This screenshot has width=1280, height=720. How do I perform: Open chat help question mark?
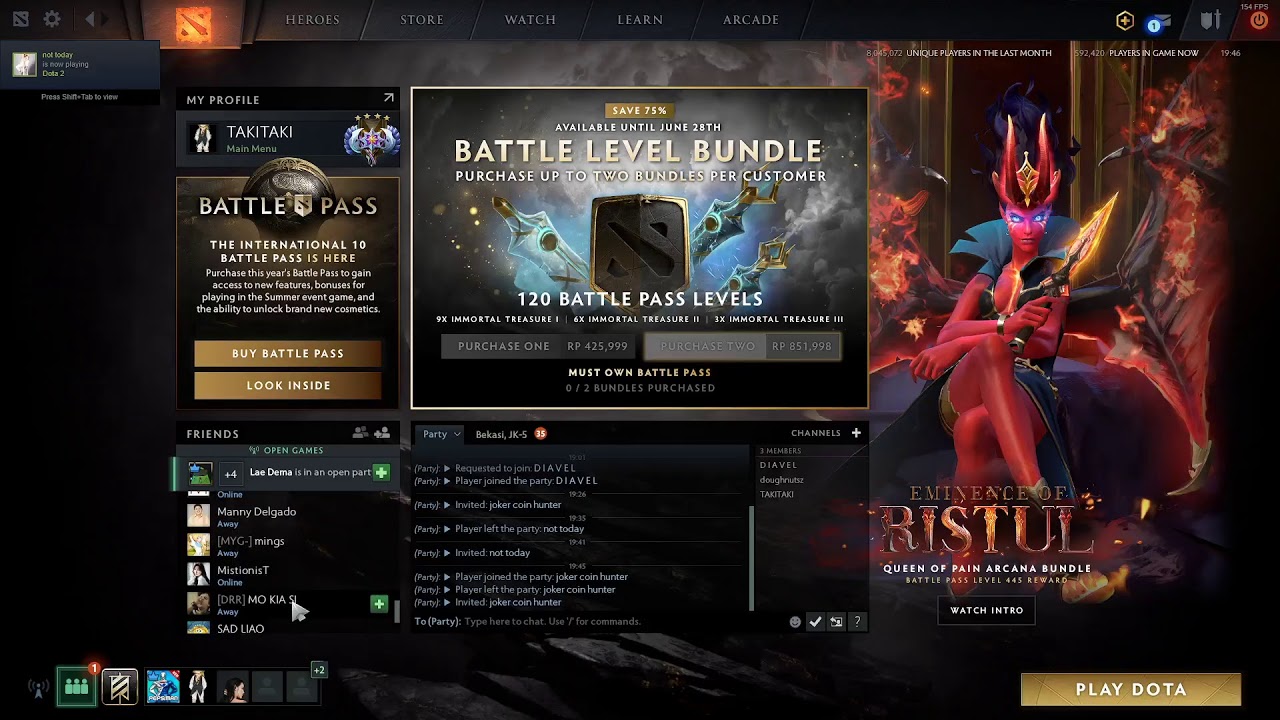tap(857, 622)
